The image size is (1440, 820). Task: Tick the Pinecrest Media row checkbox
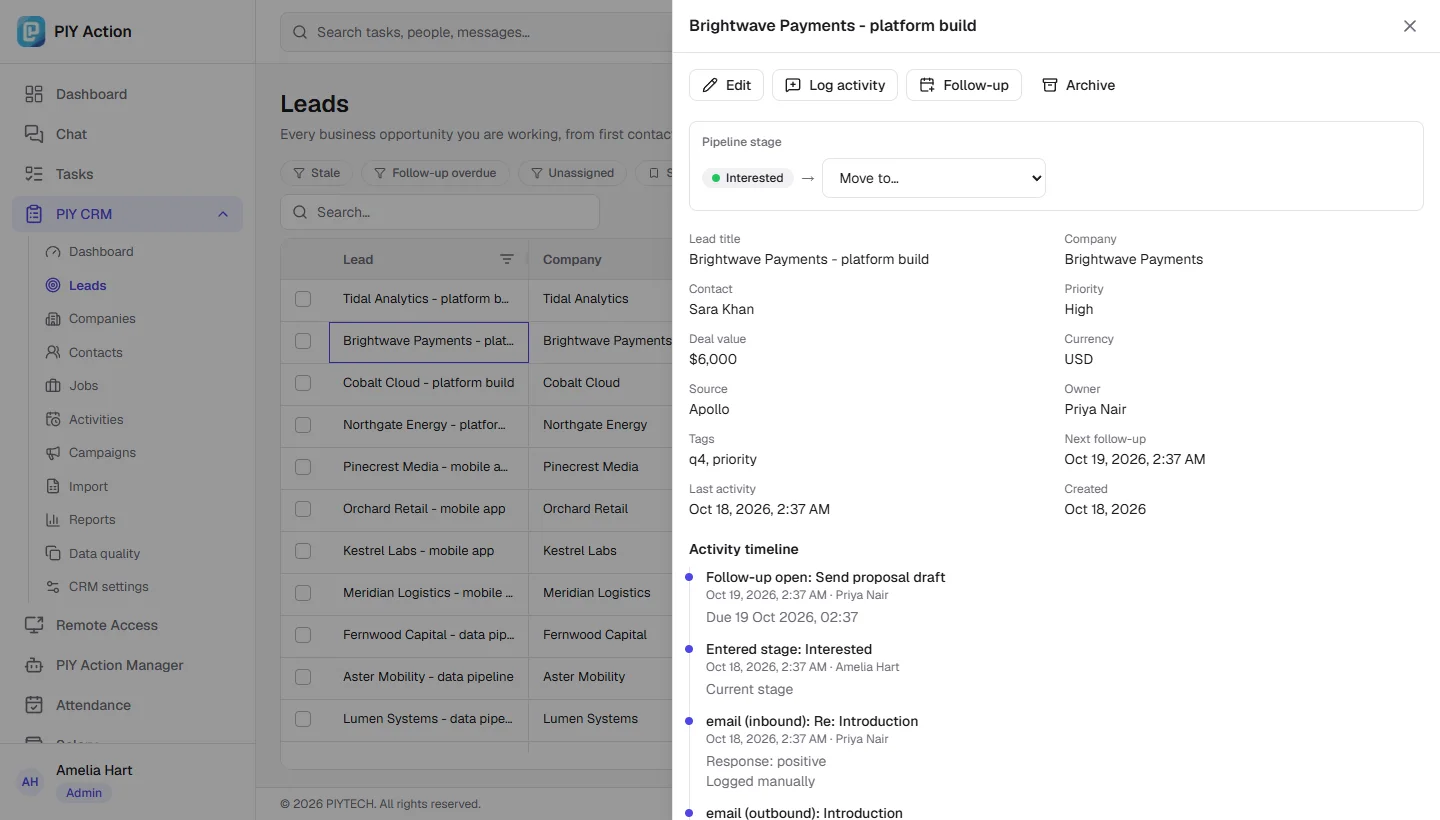(x=303, y=467)
